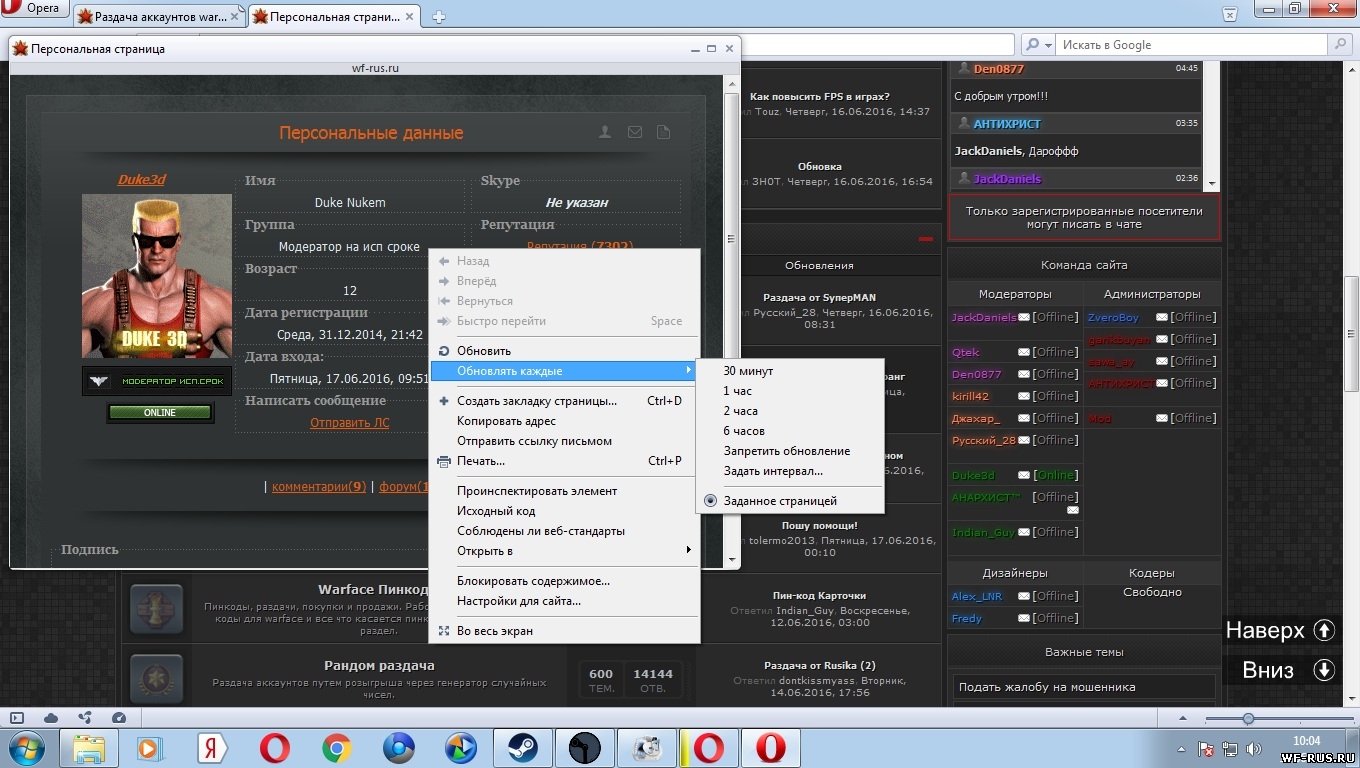Viewport: 1360px width, 768px height.
Task: Click the Отправить ЛС link
Action: click(x=350, y=423)
